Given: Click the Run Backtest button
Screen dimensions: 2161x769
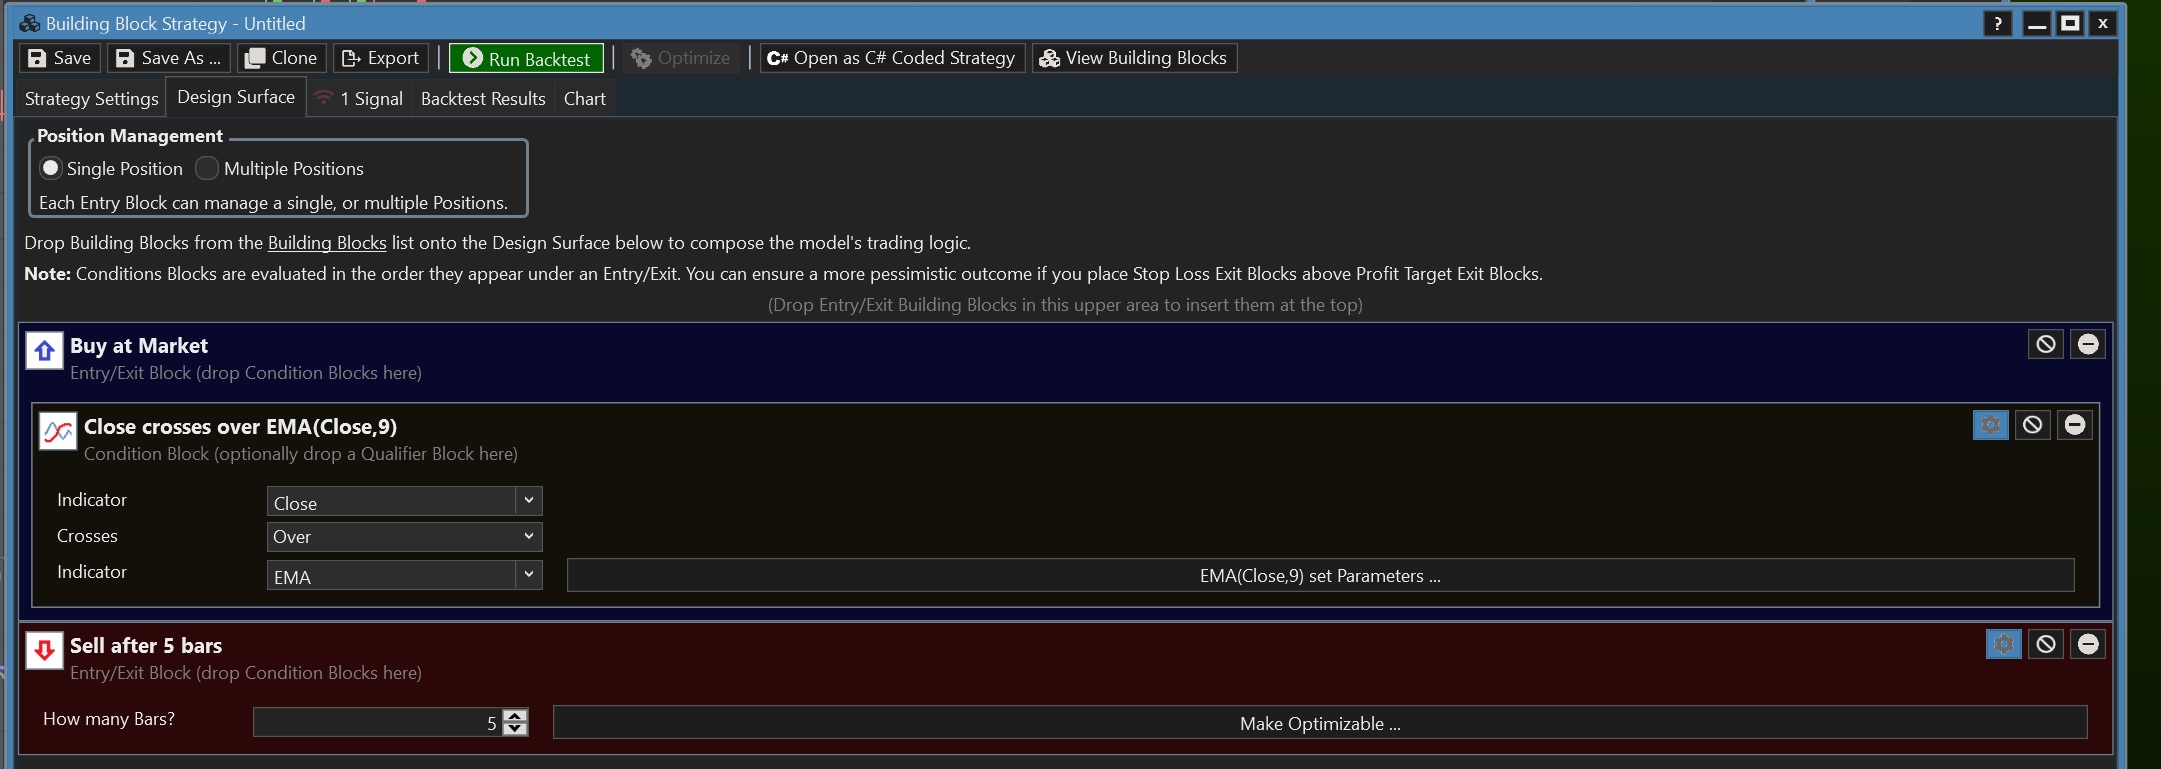Looking at the screenshot, I should 526,59.
